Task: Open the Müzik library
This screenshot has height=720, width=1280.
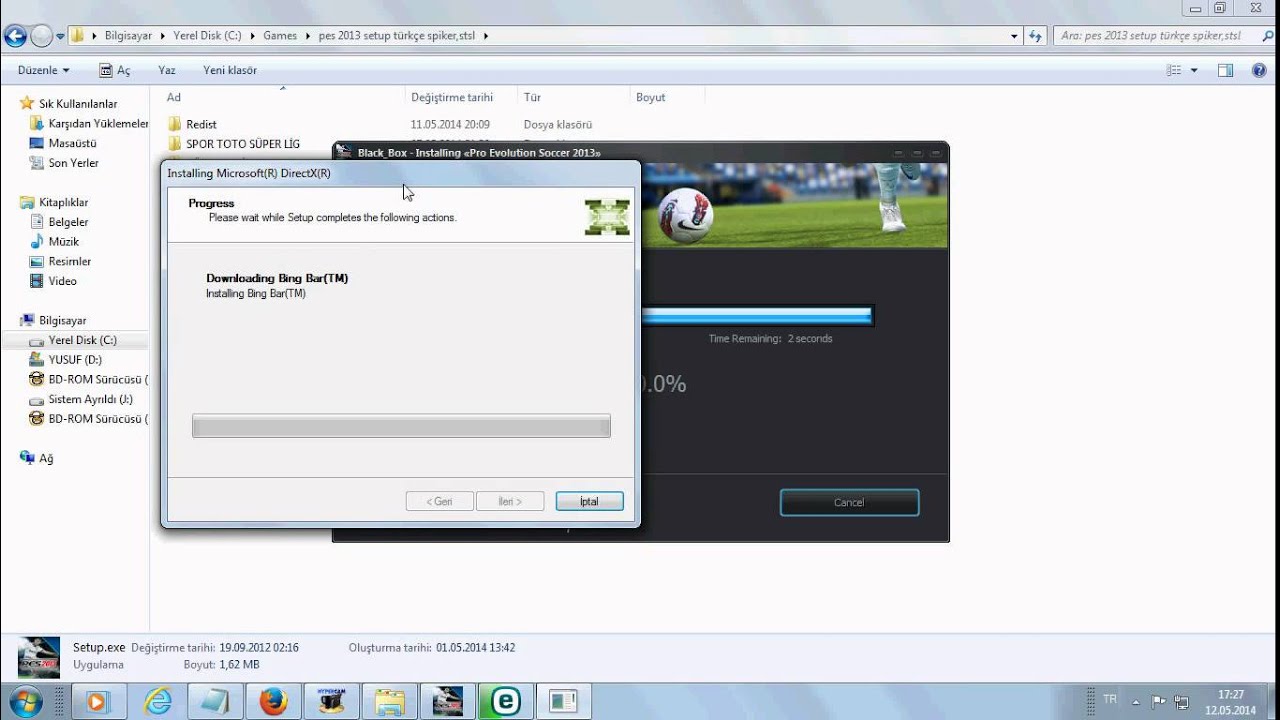Action: [63, 242]
